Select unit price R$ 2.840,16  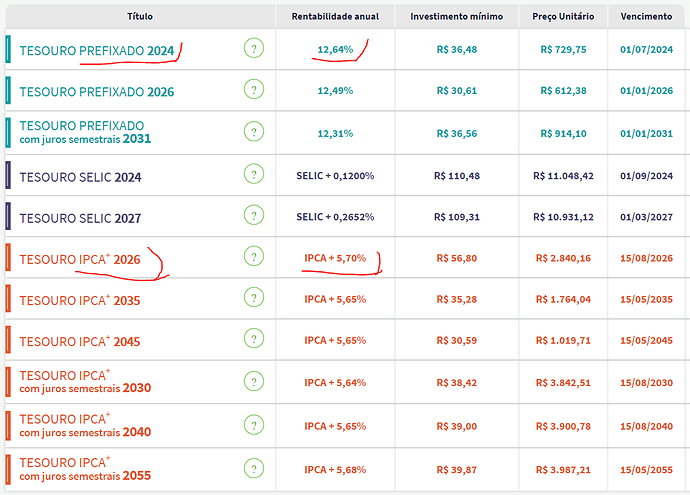(x=563, y=258)
